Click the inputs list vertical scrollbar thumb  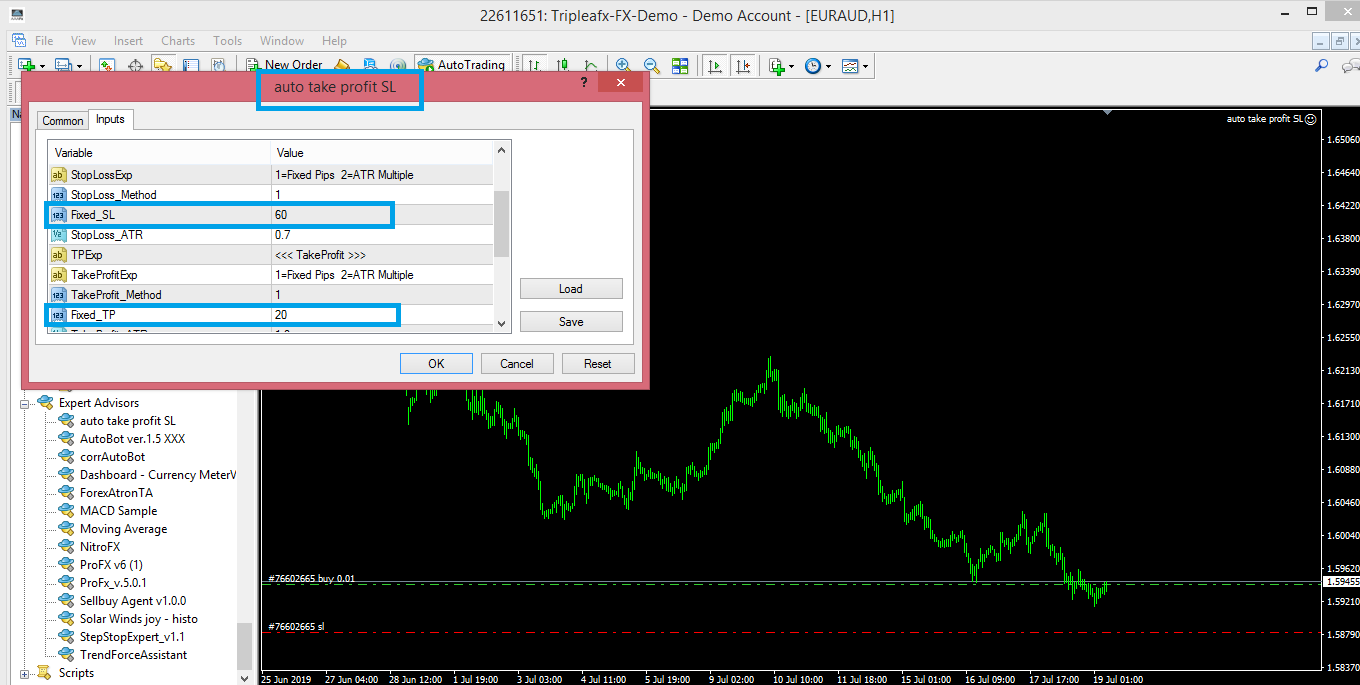(502, 224)
